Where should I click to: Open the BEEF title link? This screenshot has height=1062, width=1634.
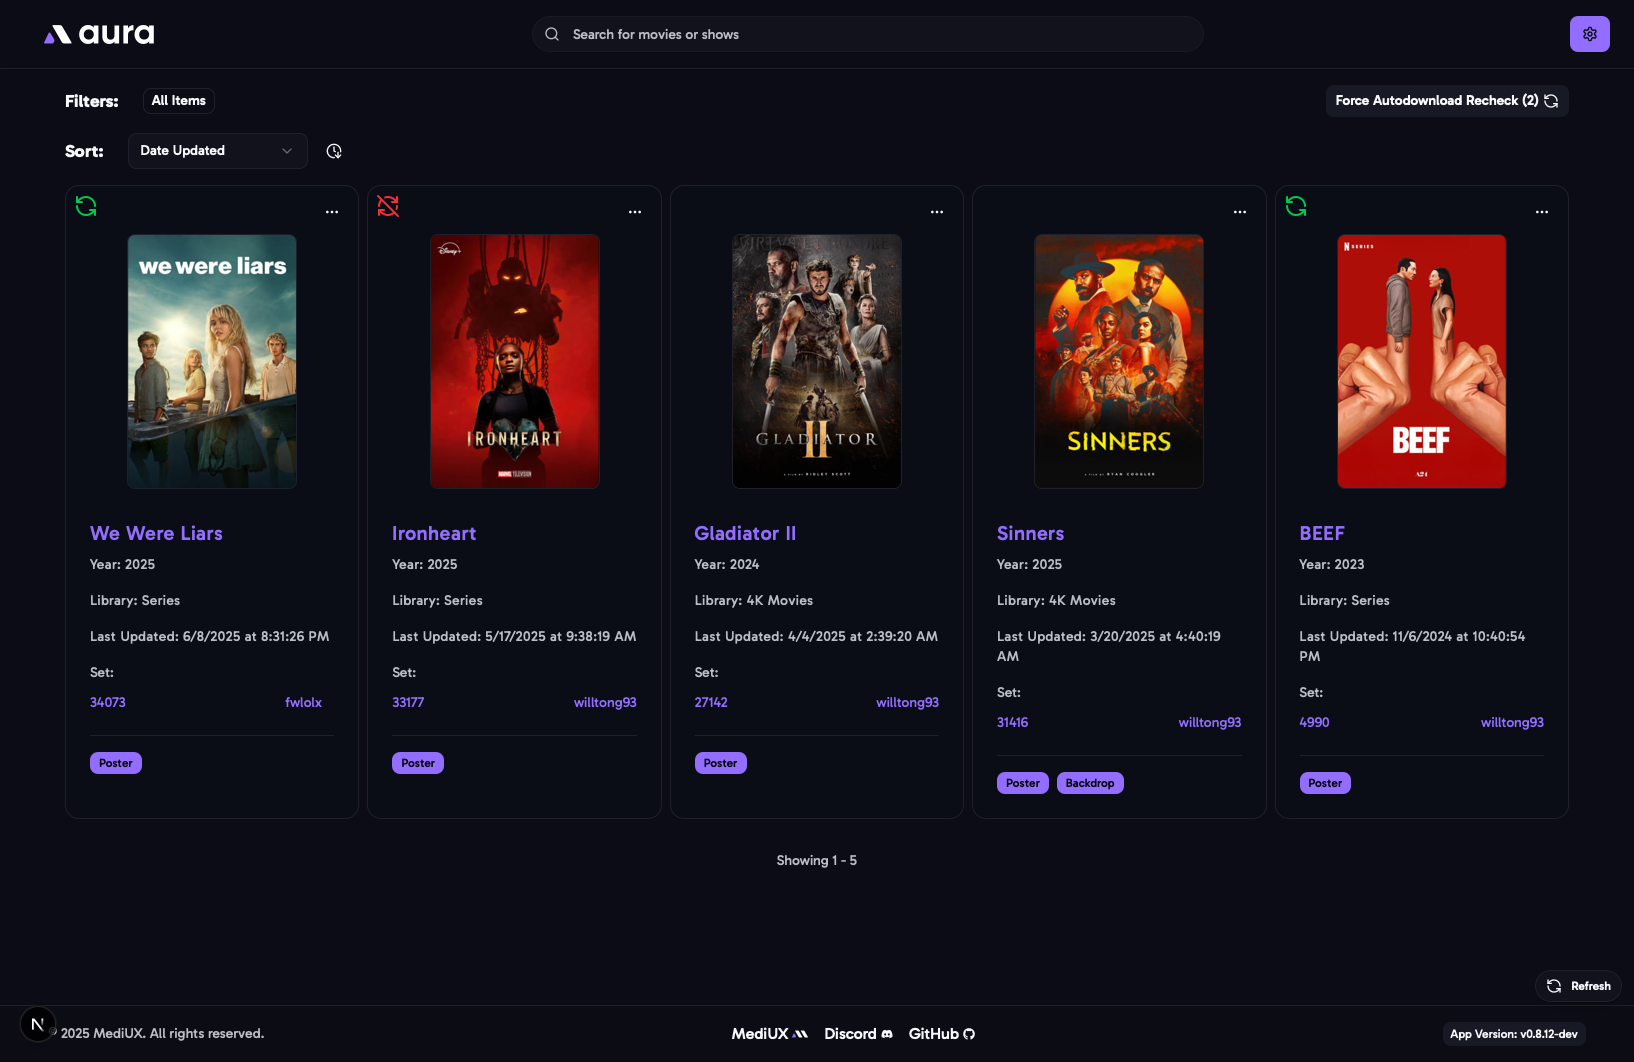click(x=1322, y=534)
